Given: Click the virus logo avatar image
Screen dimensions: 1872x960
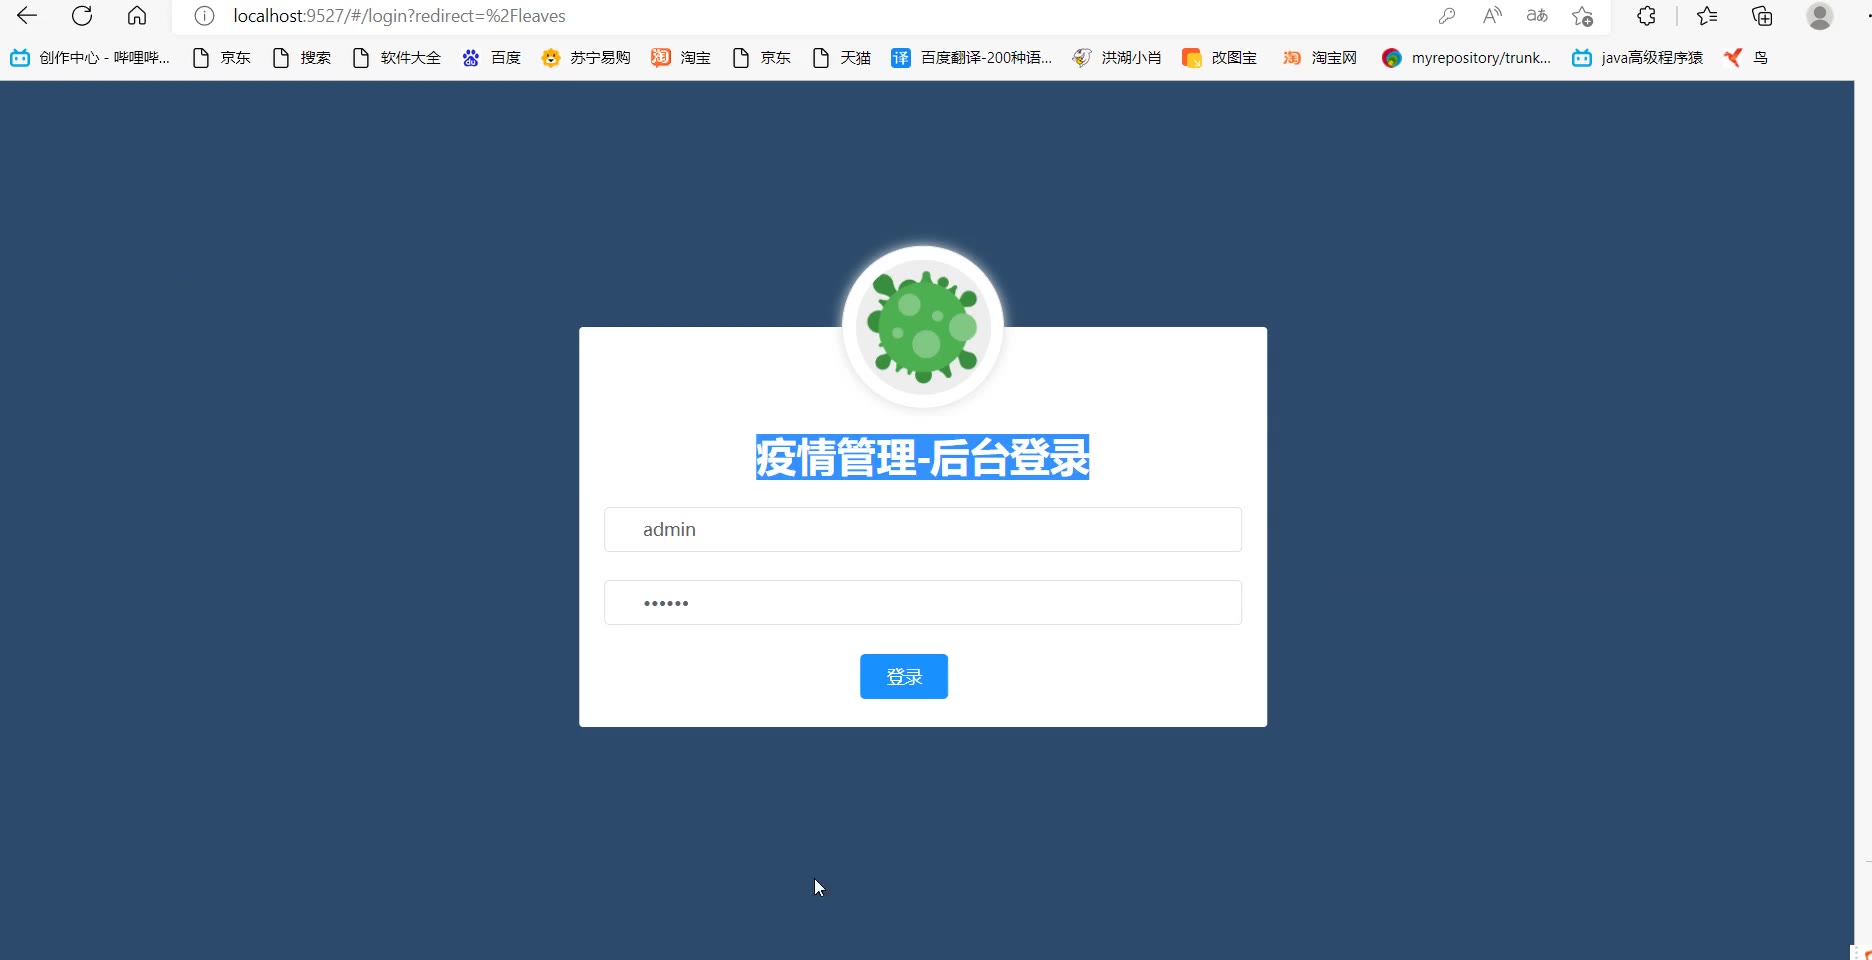Looking at the screenshot, I should pos(923,327).
